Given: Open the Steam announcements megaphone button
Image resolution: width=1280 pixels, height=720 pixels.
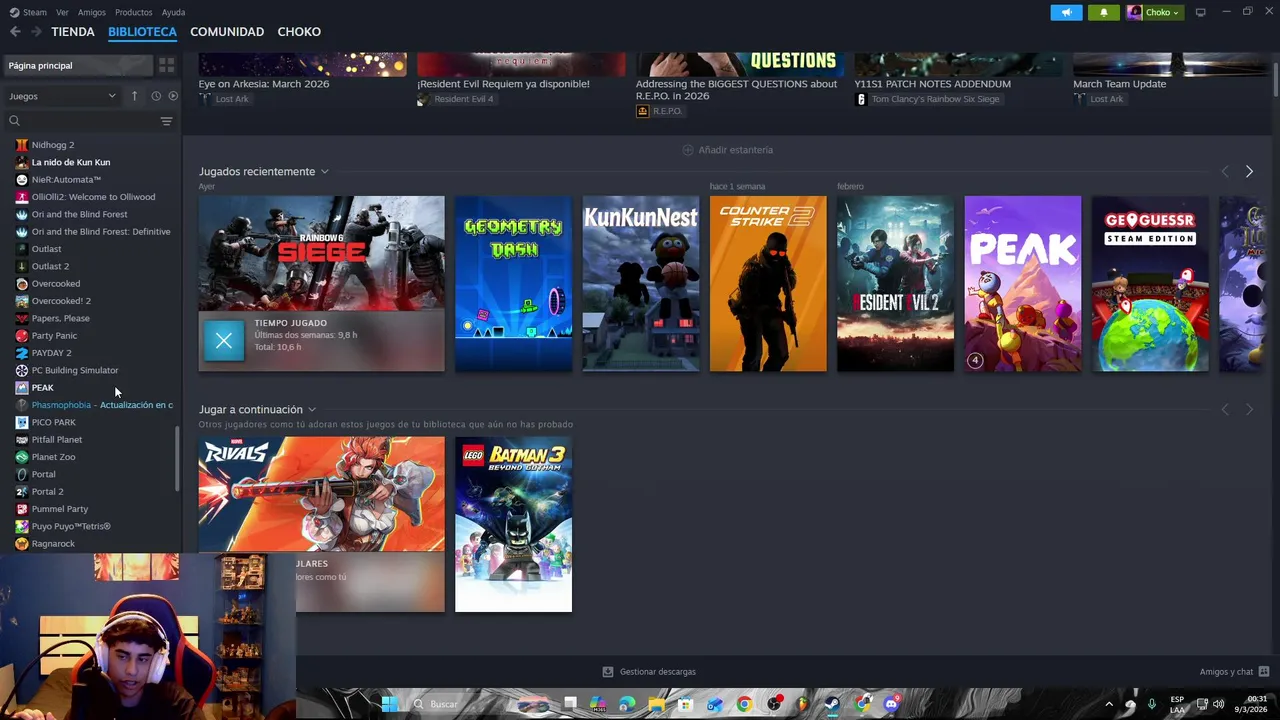Looking at the screenshot, I should point(1066,12).
